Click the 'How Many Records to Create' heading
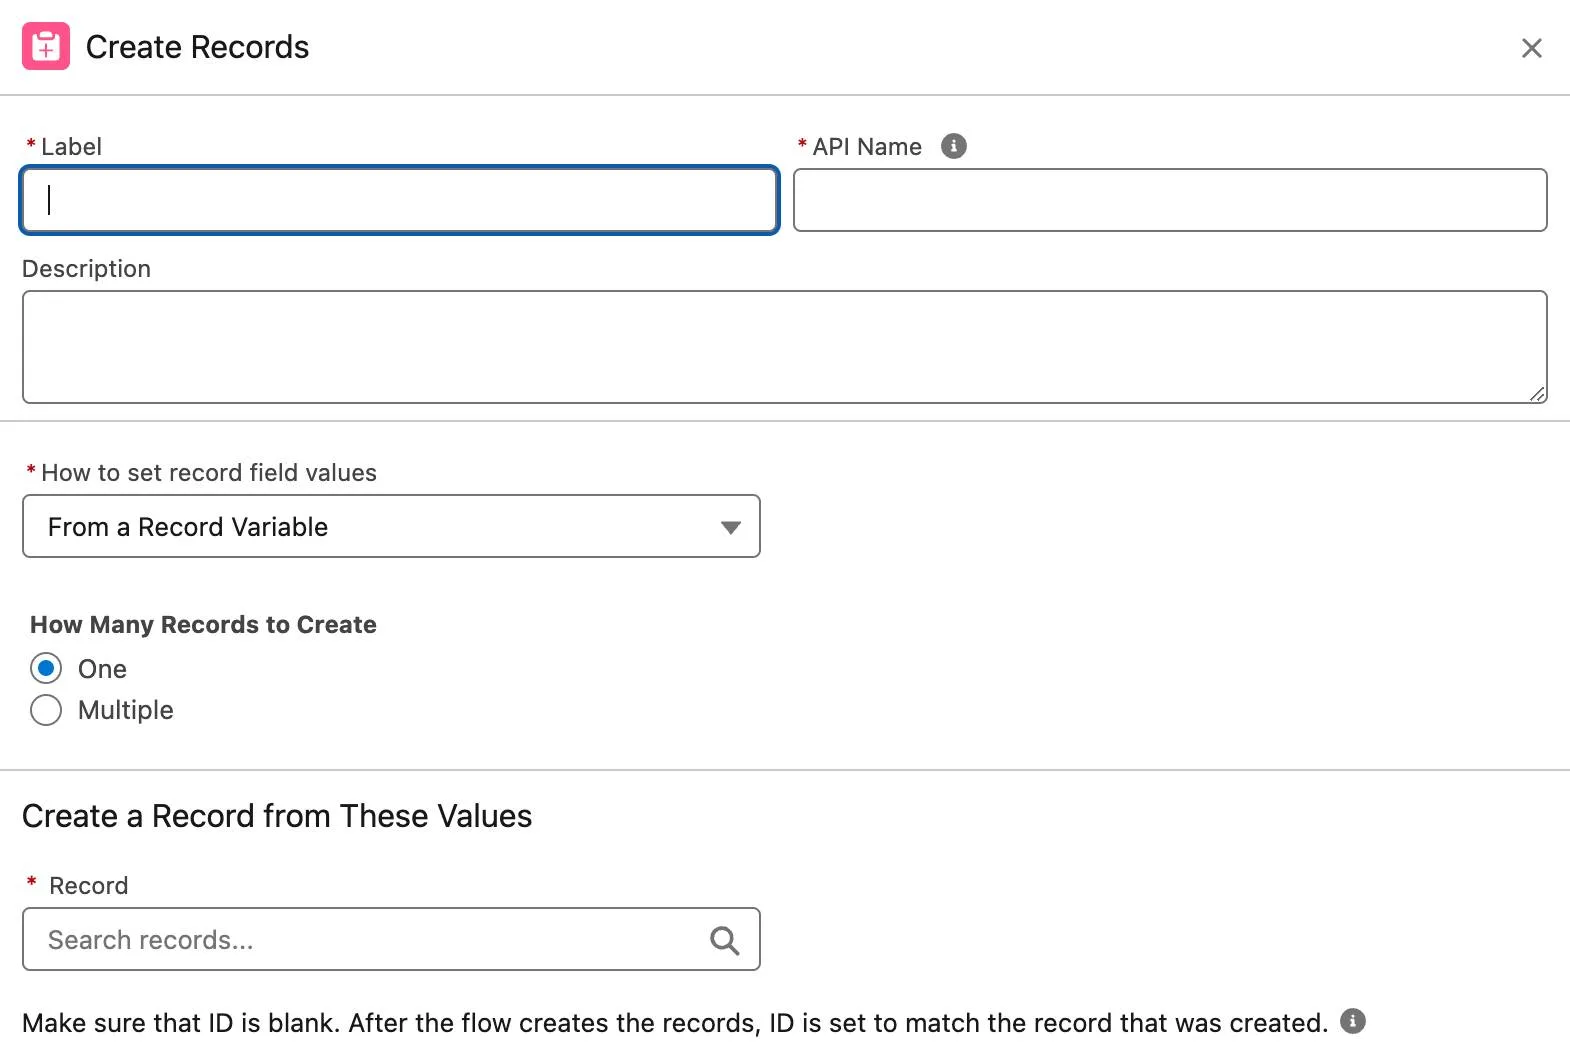The width and height of the screenshot is (1570, 1060). 203,625
